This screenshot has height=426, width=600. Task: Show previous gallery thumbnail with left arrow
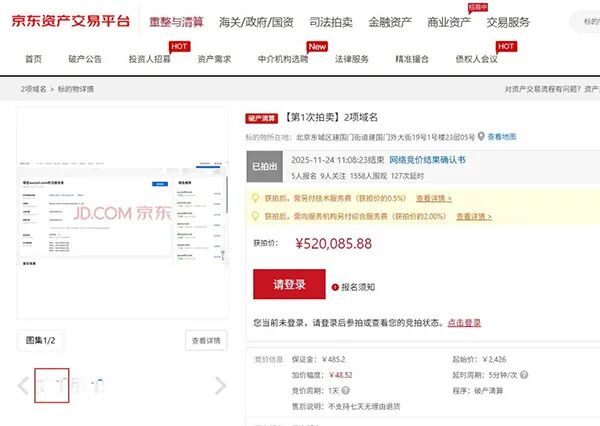click(23, 385)
